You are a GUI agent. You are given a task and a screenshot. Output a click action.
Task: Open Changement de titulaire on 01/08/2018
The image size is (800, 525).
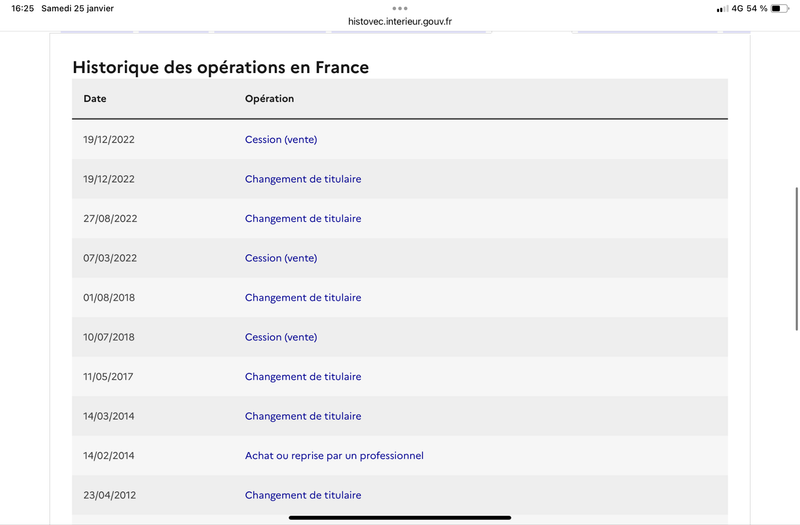point(303,297)
